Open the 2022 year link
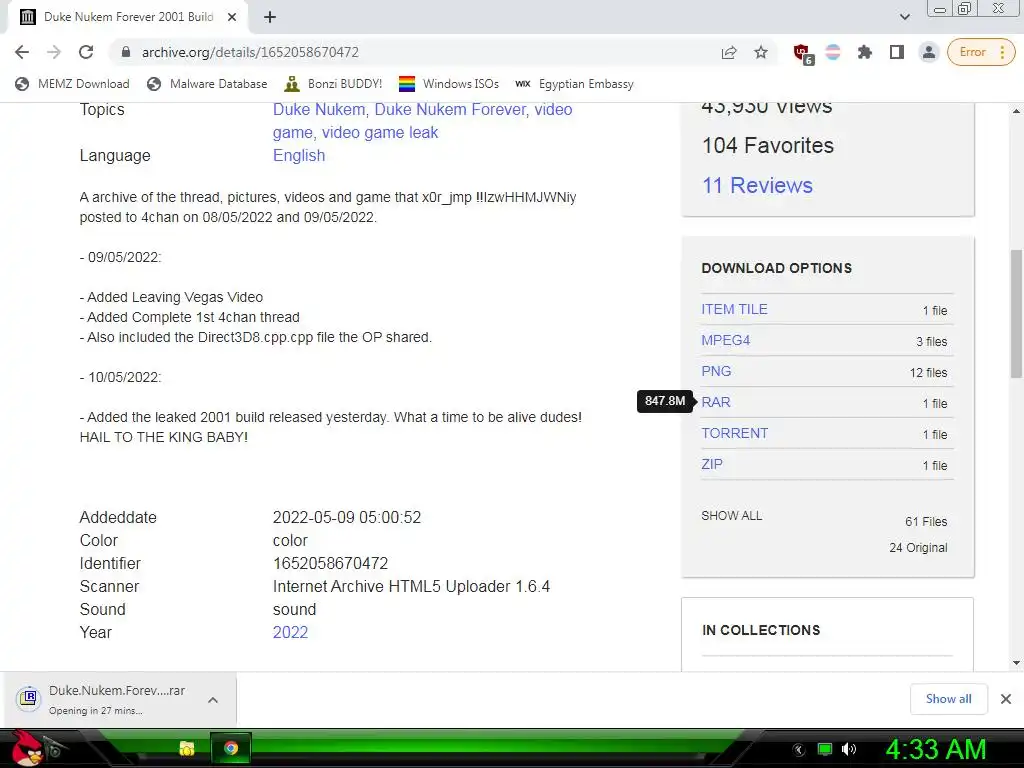Screen dimensions: 1024x768 coord(290,632)
